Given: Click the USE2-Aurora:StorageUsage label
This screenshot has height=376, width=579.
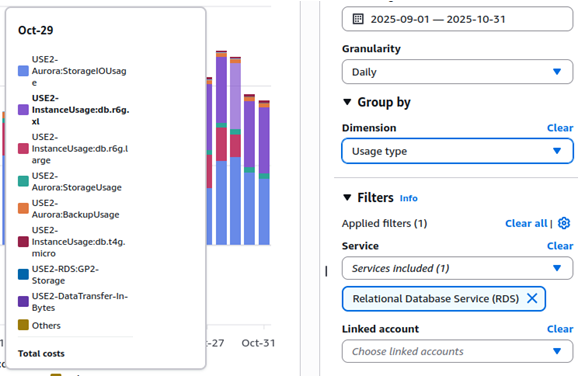Looking at the screenshot, I should click(76, 181).
